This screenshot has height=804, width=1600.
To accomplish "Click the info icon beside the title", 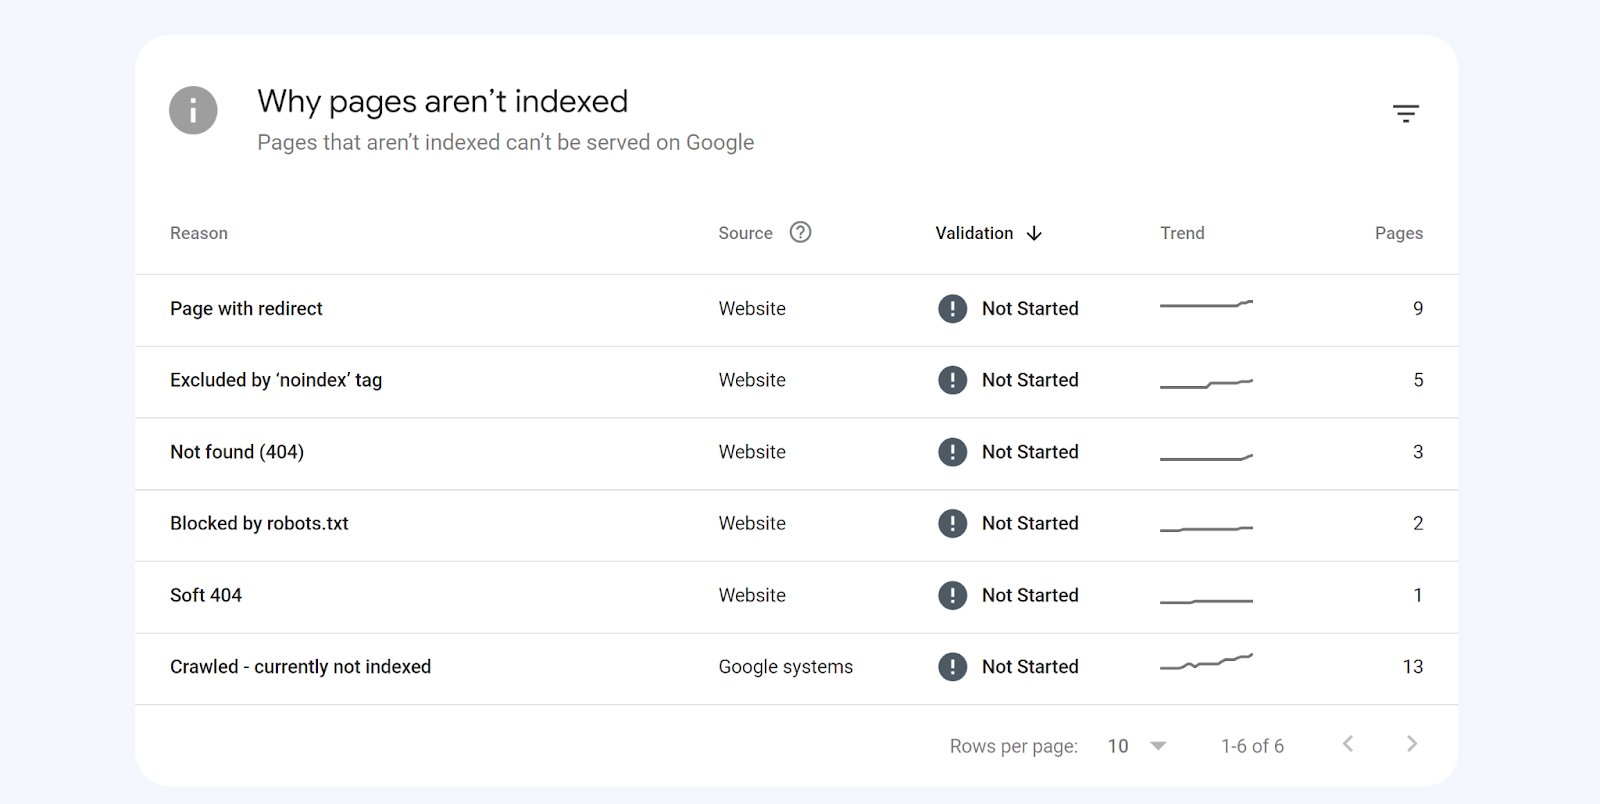I will pos(193,110).
